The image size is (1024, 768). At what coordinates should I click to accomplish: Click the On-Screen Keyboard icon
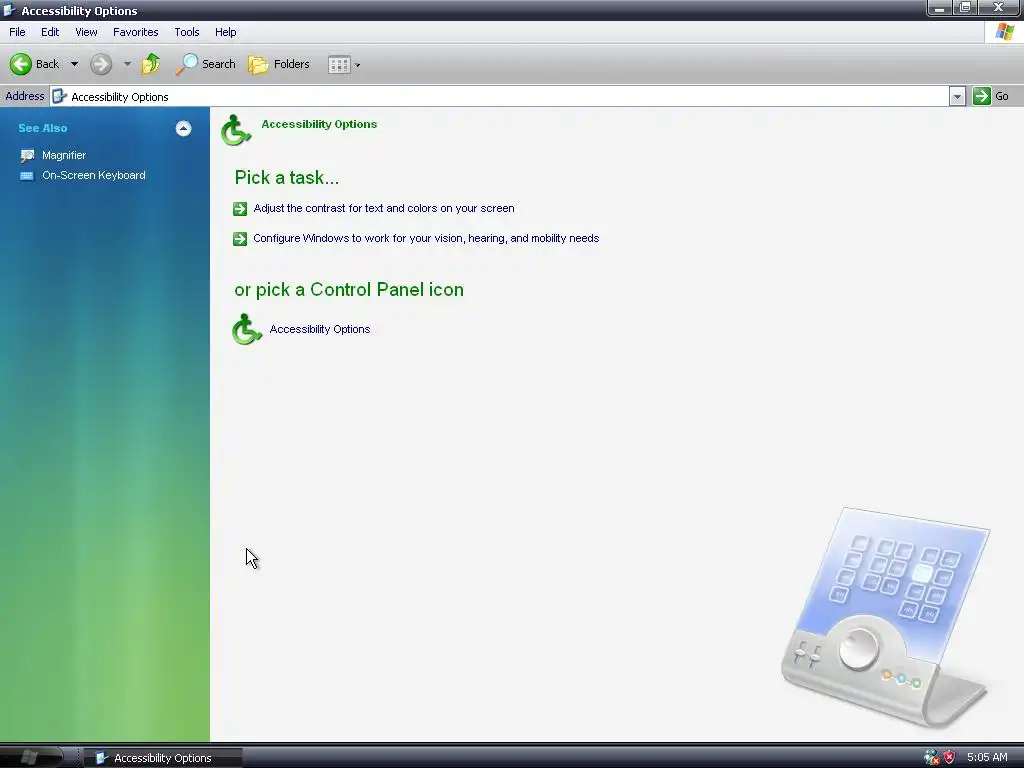pos(27,176)
